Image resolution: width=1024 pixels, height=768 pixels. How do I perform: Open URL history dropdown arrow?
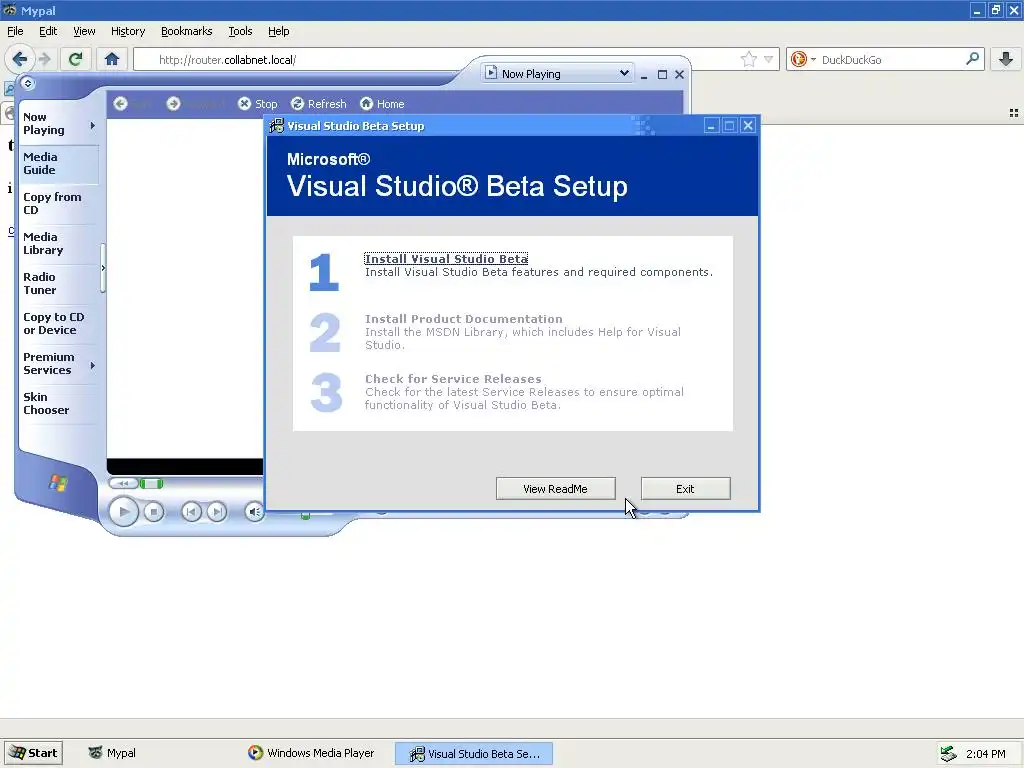[769, 59]
